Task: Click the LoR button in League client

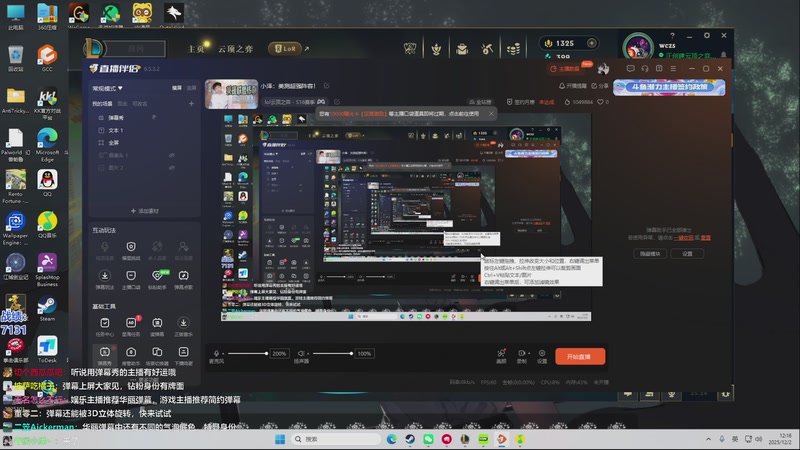Action: coord(286,48)
